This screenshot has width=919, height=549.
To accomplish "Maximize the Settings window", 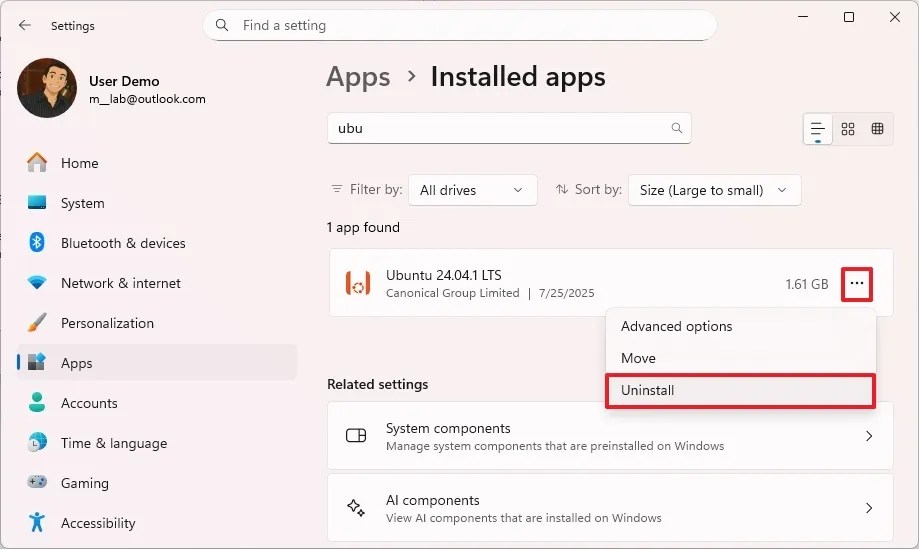I will click(849, 17).
